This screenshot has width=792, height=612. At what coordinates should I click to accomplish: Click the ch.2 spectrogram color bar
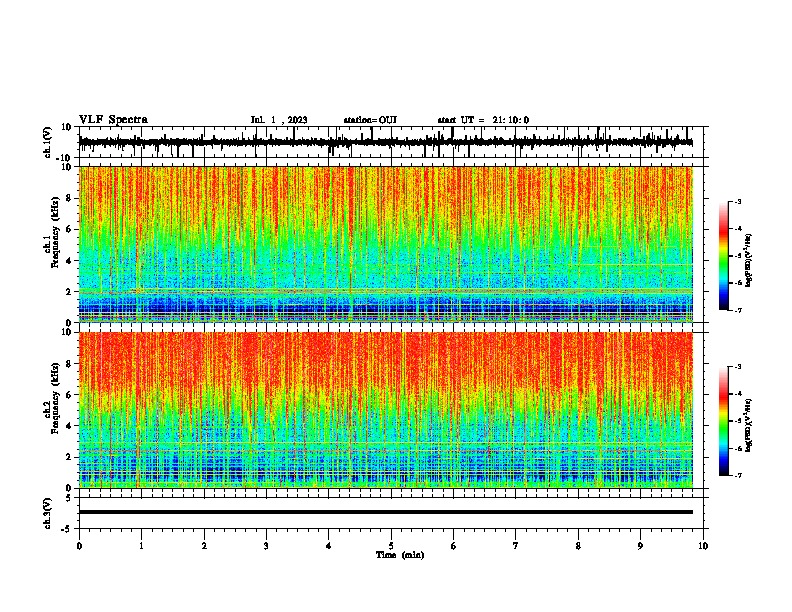point(723,421)
